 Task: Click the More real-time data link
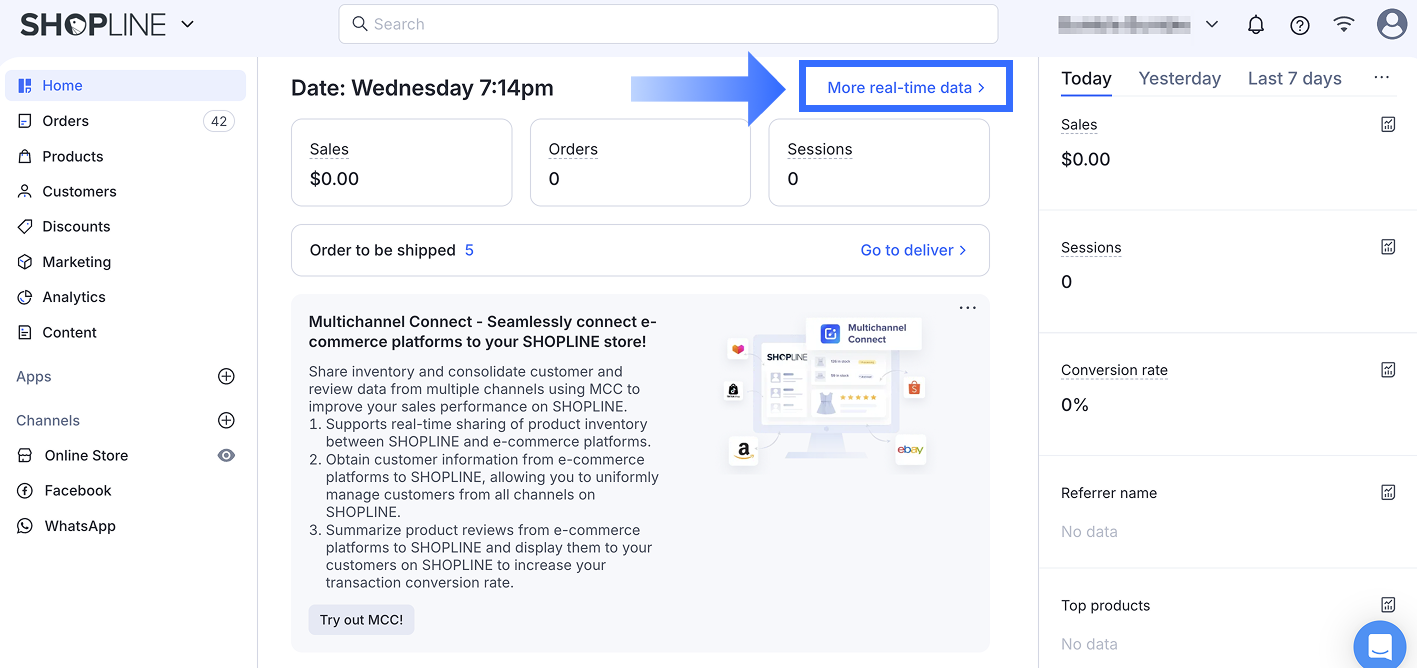tap(905, 88)
